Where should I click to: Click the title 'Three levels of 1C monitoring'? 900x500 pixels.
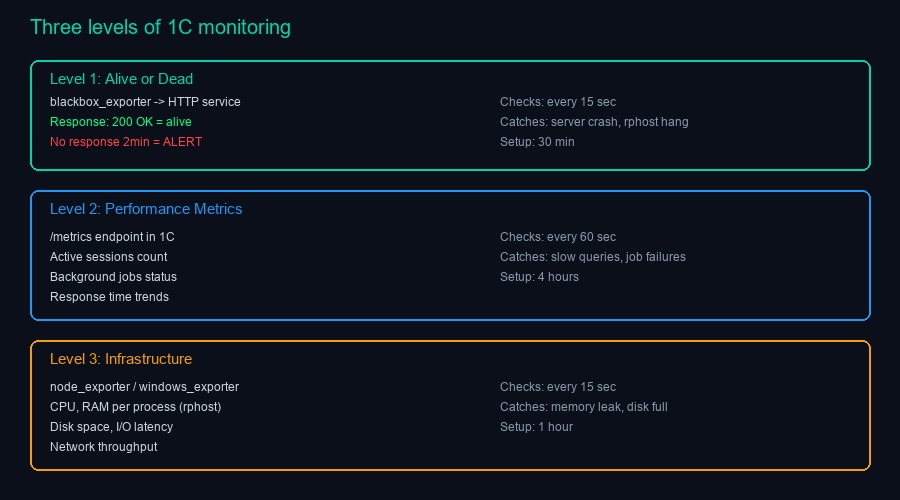coord(160,27)
